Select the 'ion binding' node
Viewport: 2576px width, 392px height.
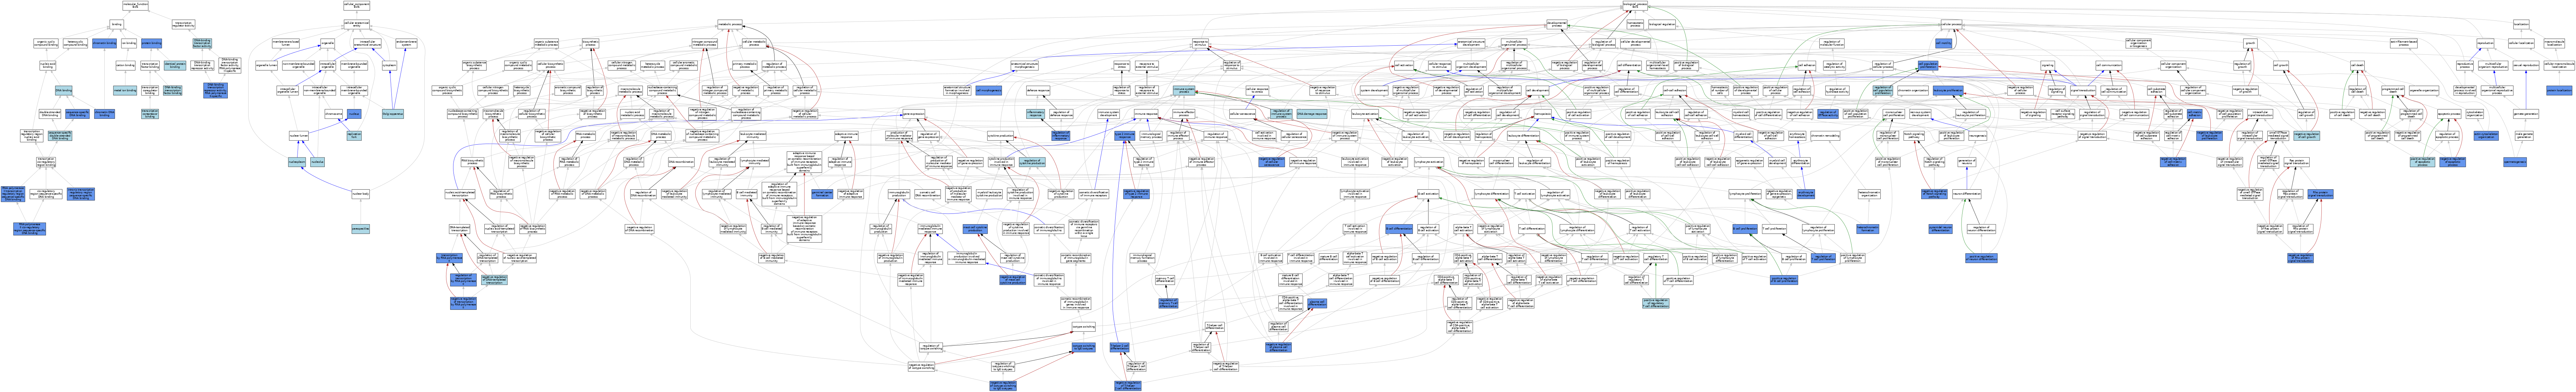[x=129, y=43]
